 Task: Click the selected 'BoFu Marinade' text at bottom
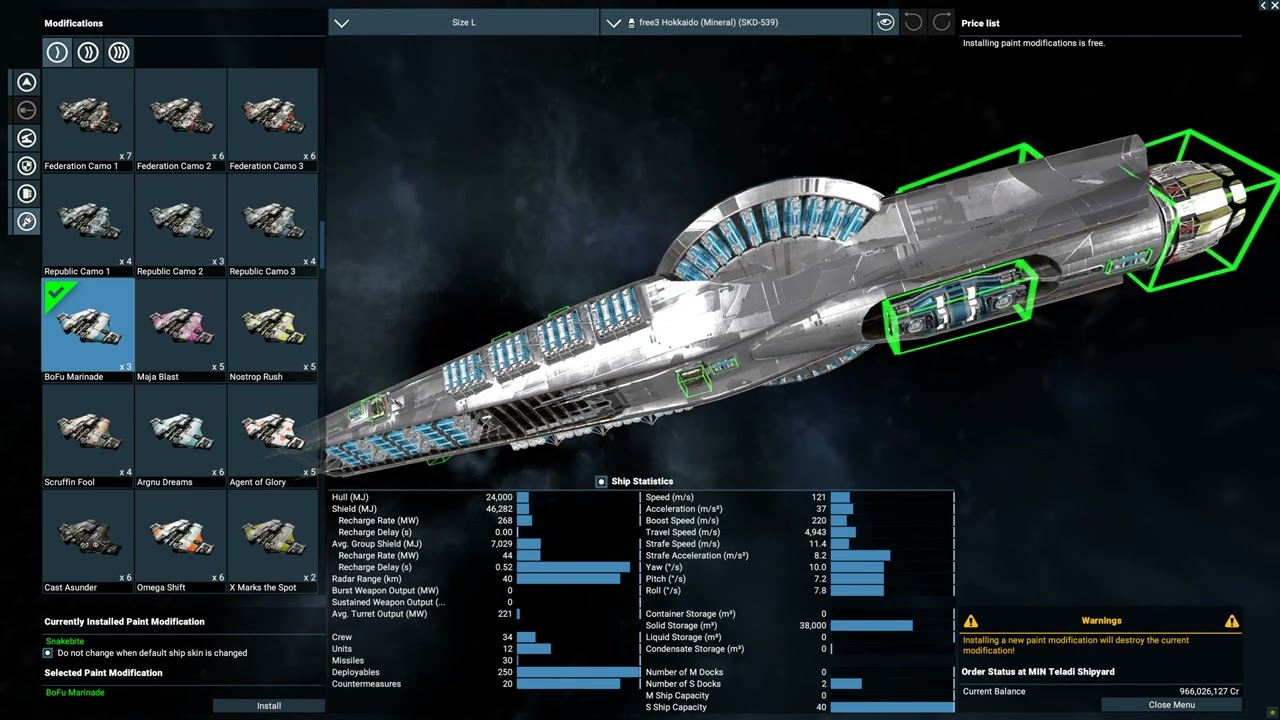[x=75, y=692]
